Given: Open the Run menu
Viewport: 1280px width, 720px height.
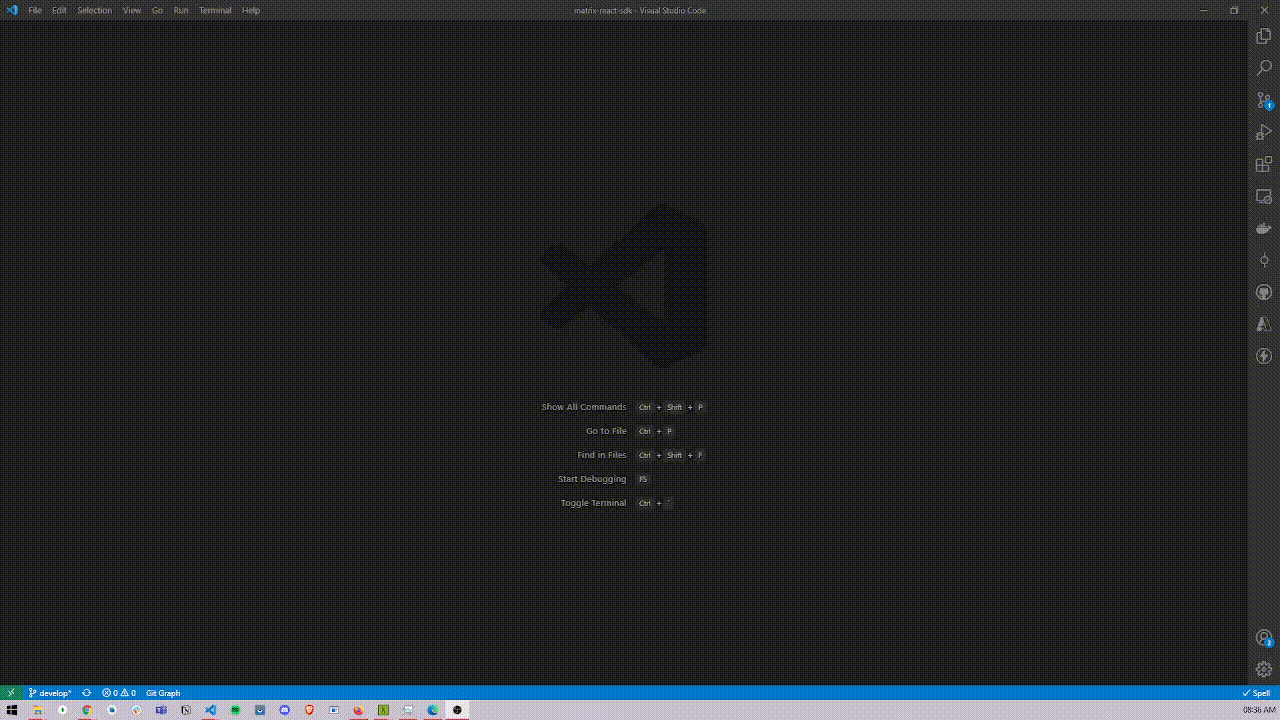Looking at the screenshot, I should tap(181, 10).
